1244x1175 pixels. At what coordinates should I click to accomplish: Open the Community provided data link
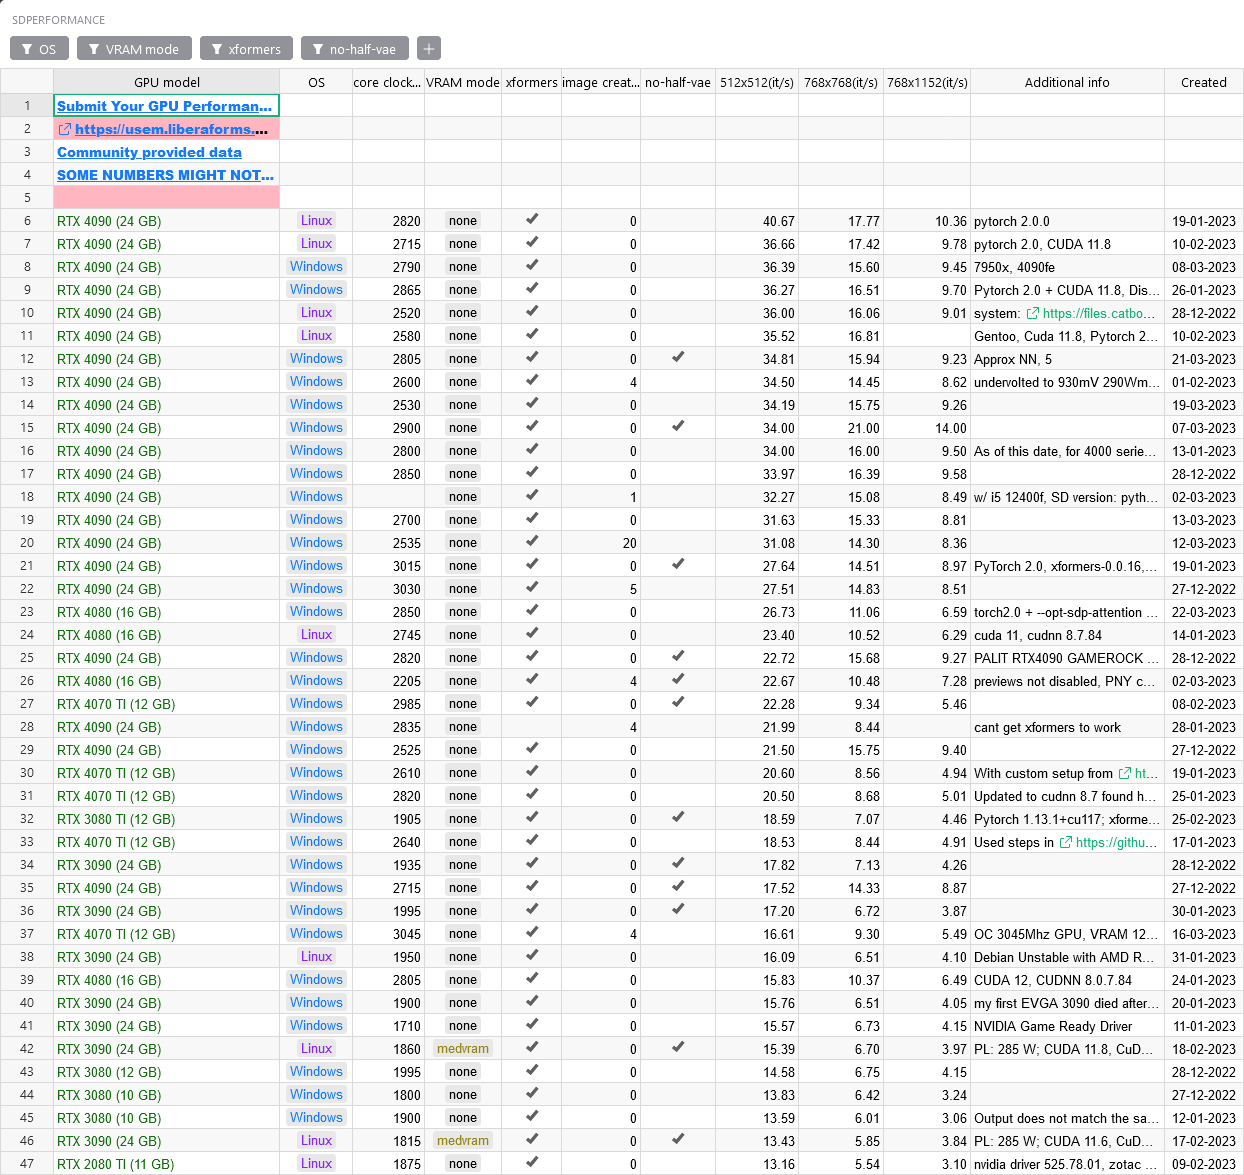(x=149, y=152)
